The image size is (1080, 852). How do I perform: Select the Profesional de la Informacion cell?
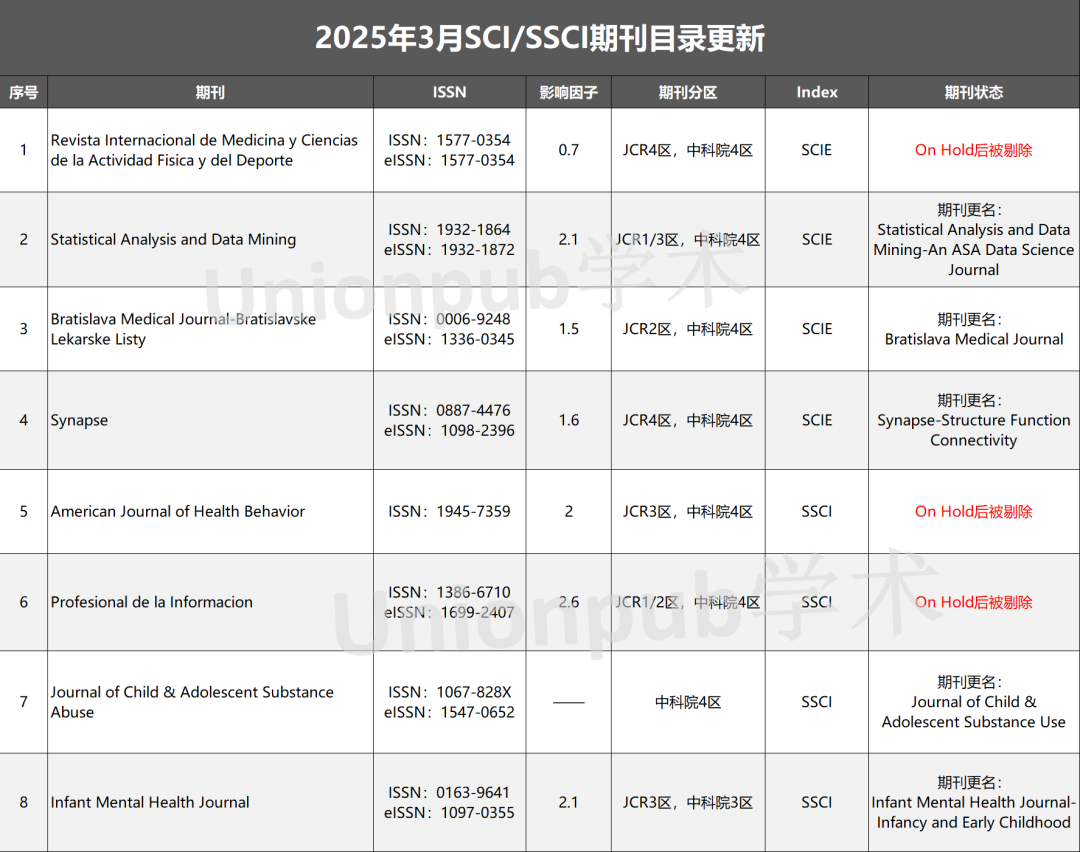tap(210, 602)
